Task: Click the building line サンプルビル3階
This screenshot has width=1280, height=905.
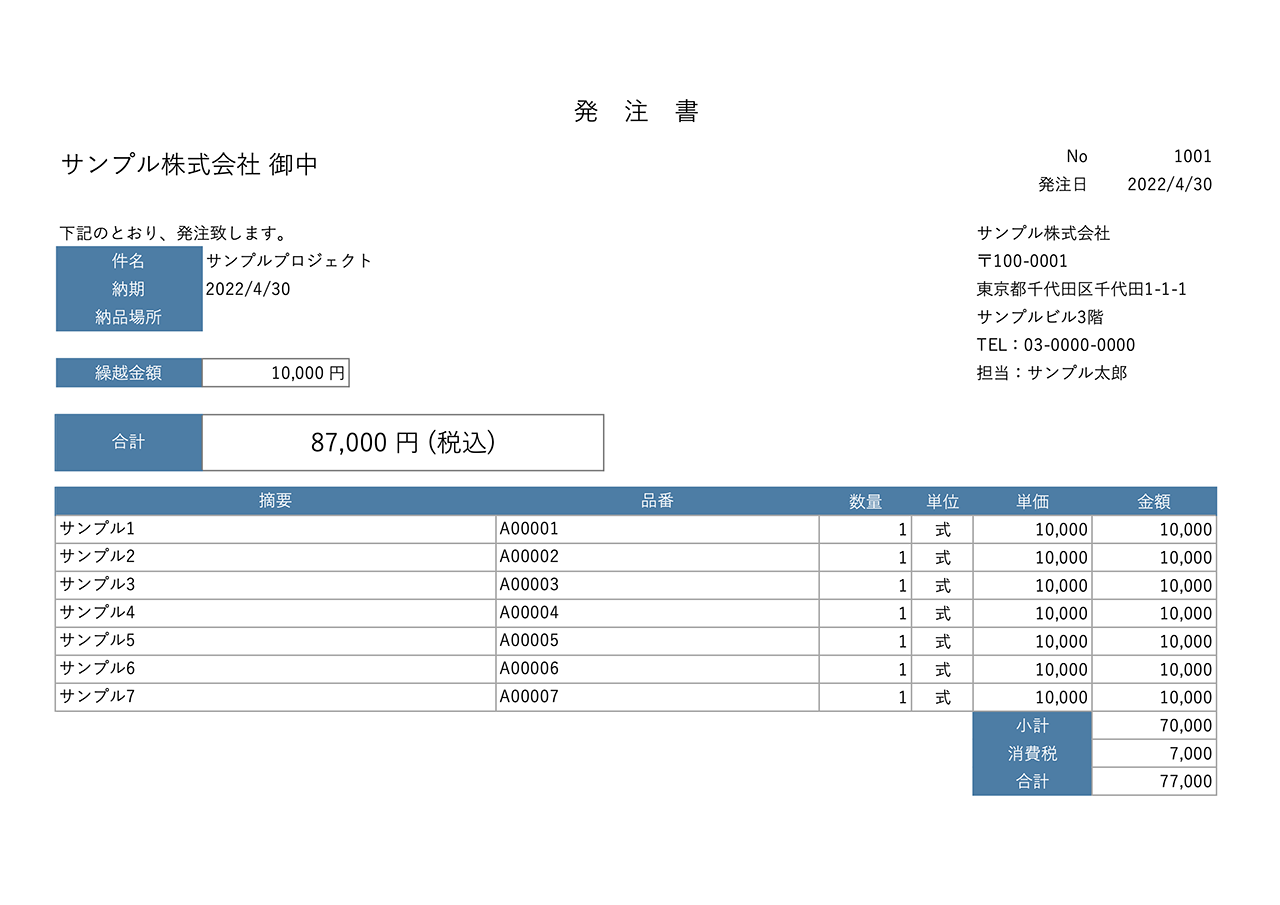Action: [x=1040, y=317]
